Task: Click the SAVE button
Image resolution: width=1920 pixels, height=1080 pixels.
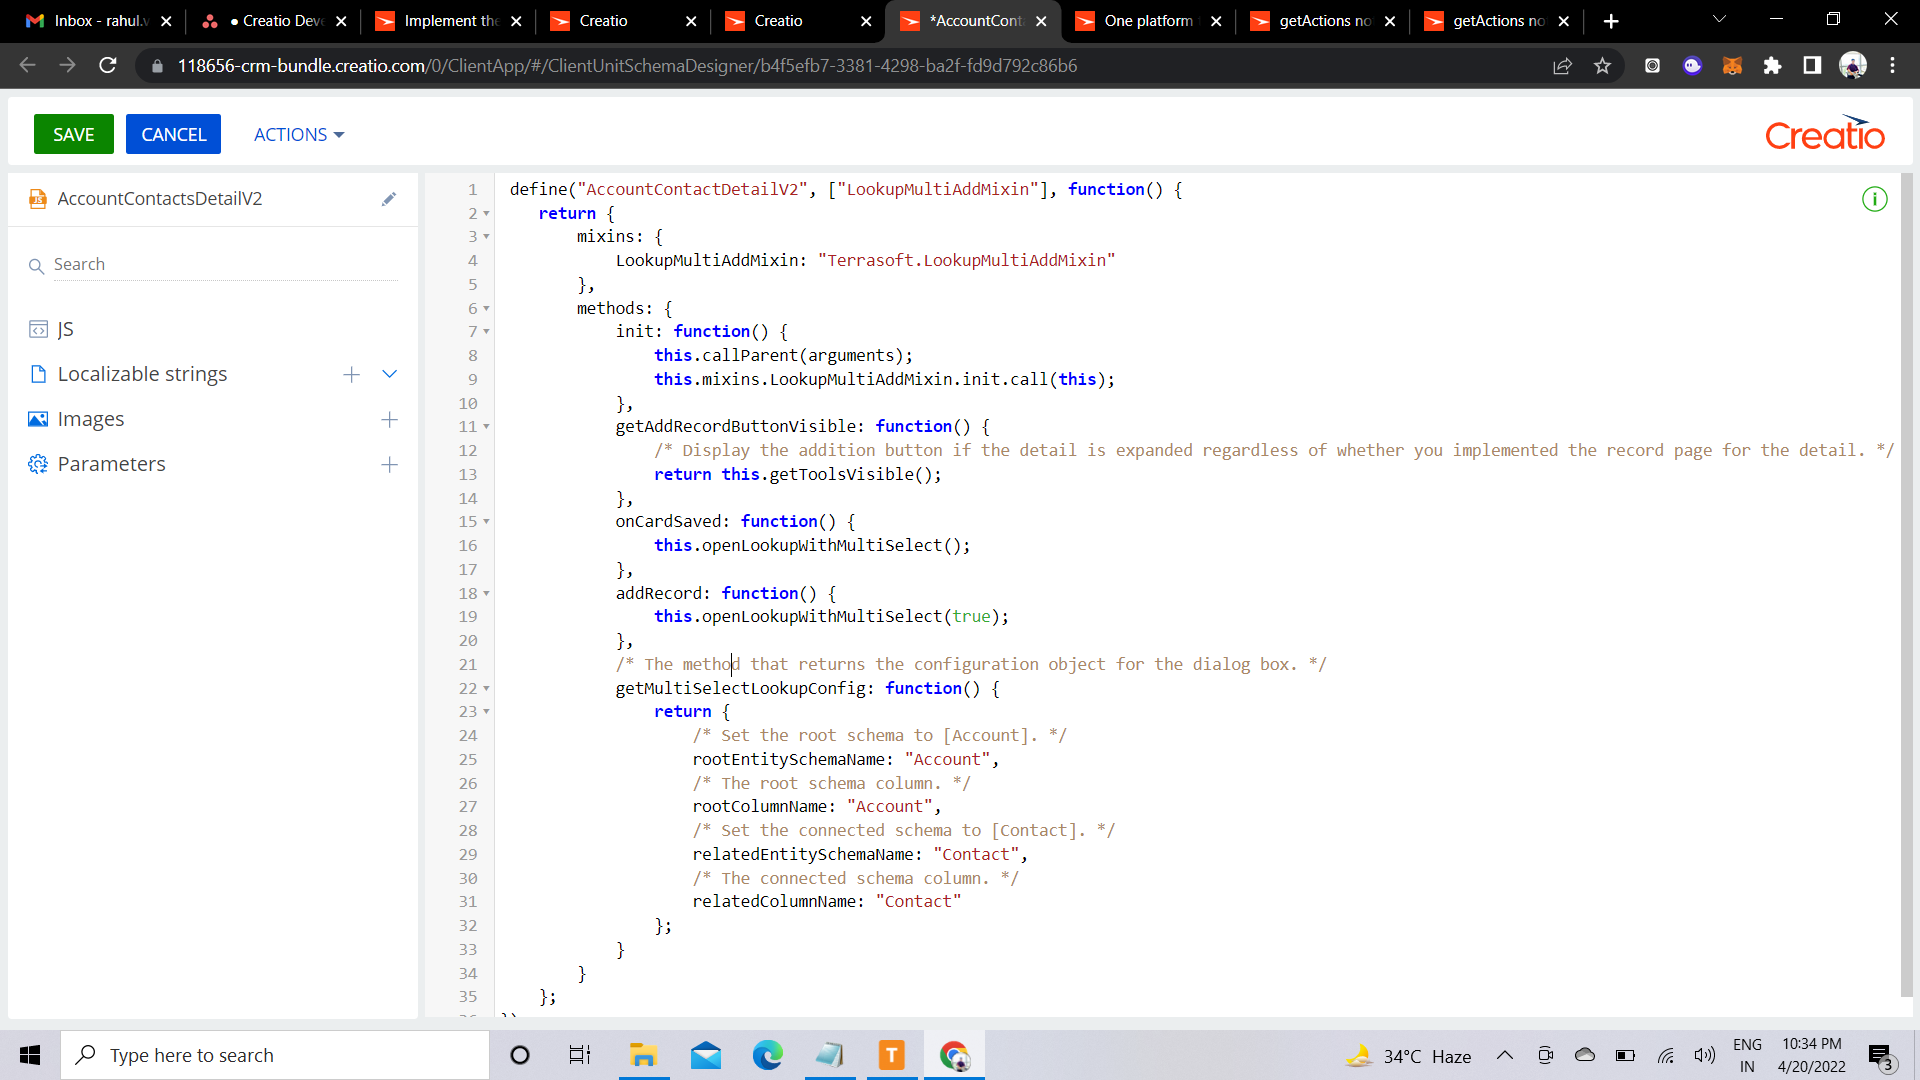Action: 74,135
